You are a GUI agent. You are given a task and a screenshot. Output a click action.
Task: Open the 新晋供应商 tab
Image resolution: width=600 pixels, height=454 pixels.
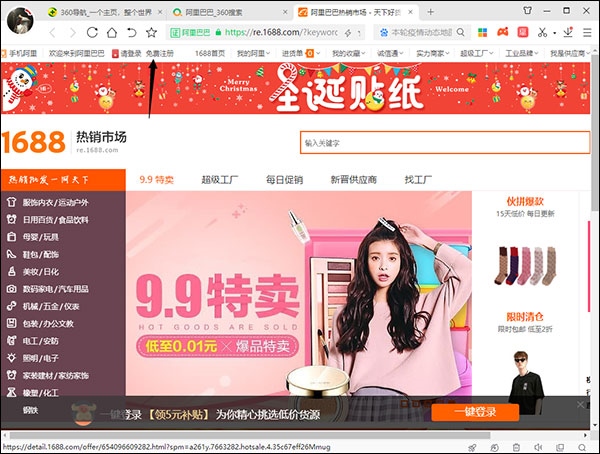pos(354,180)
